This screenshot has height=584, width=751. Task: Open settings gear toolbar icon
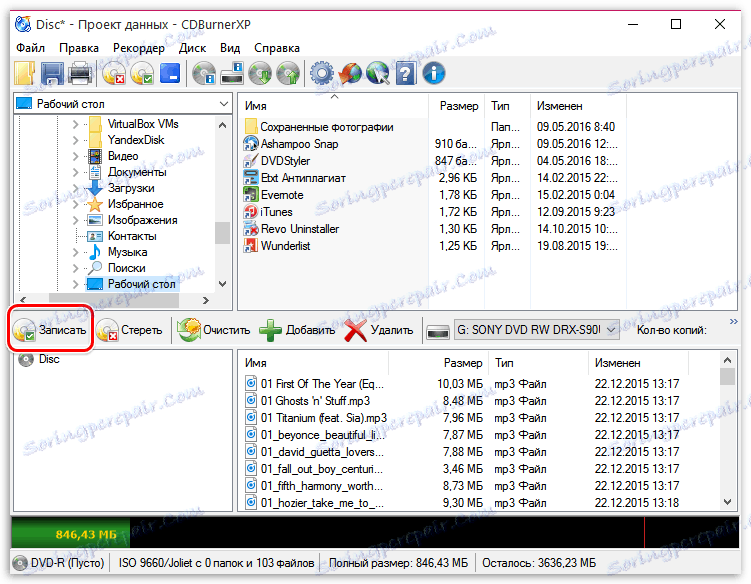321,73
